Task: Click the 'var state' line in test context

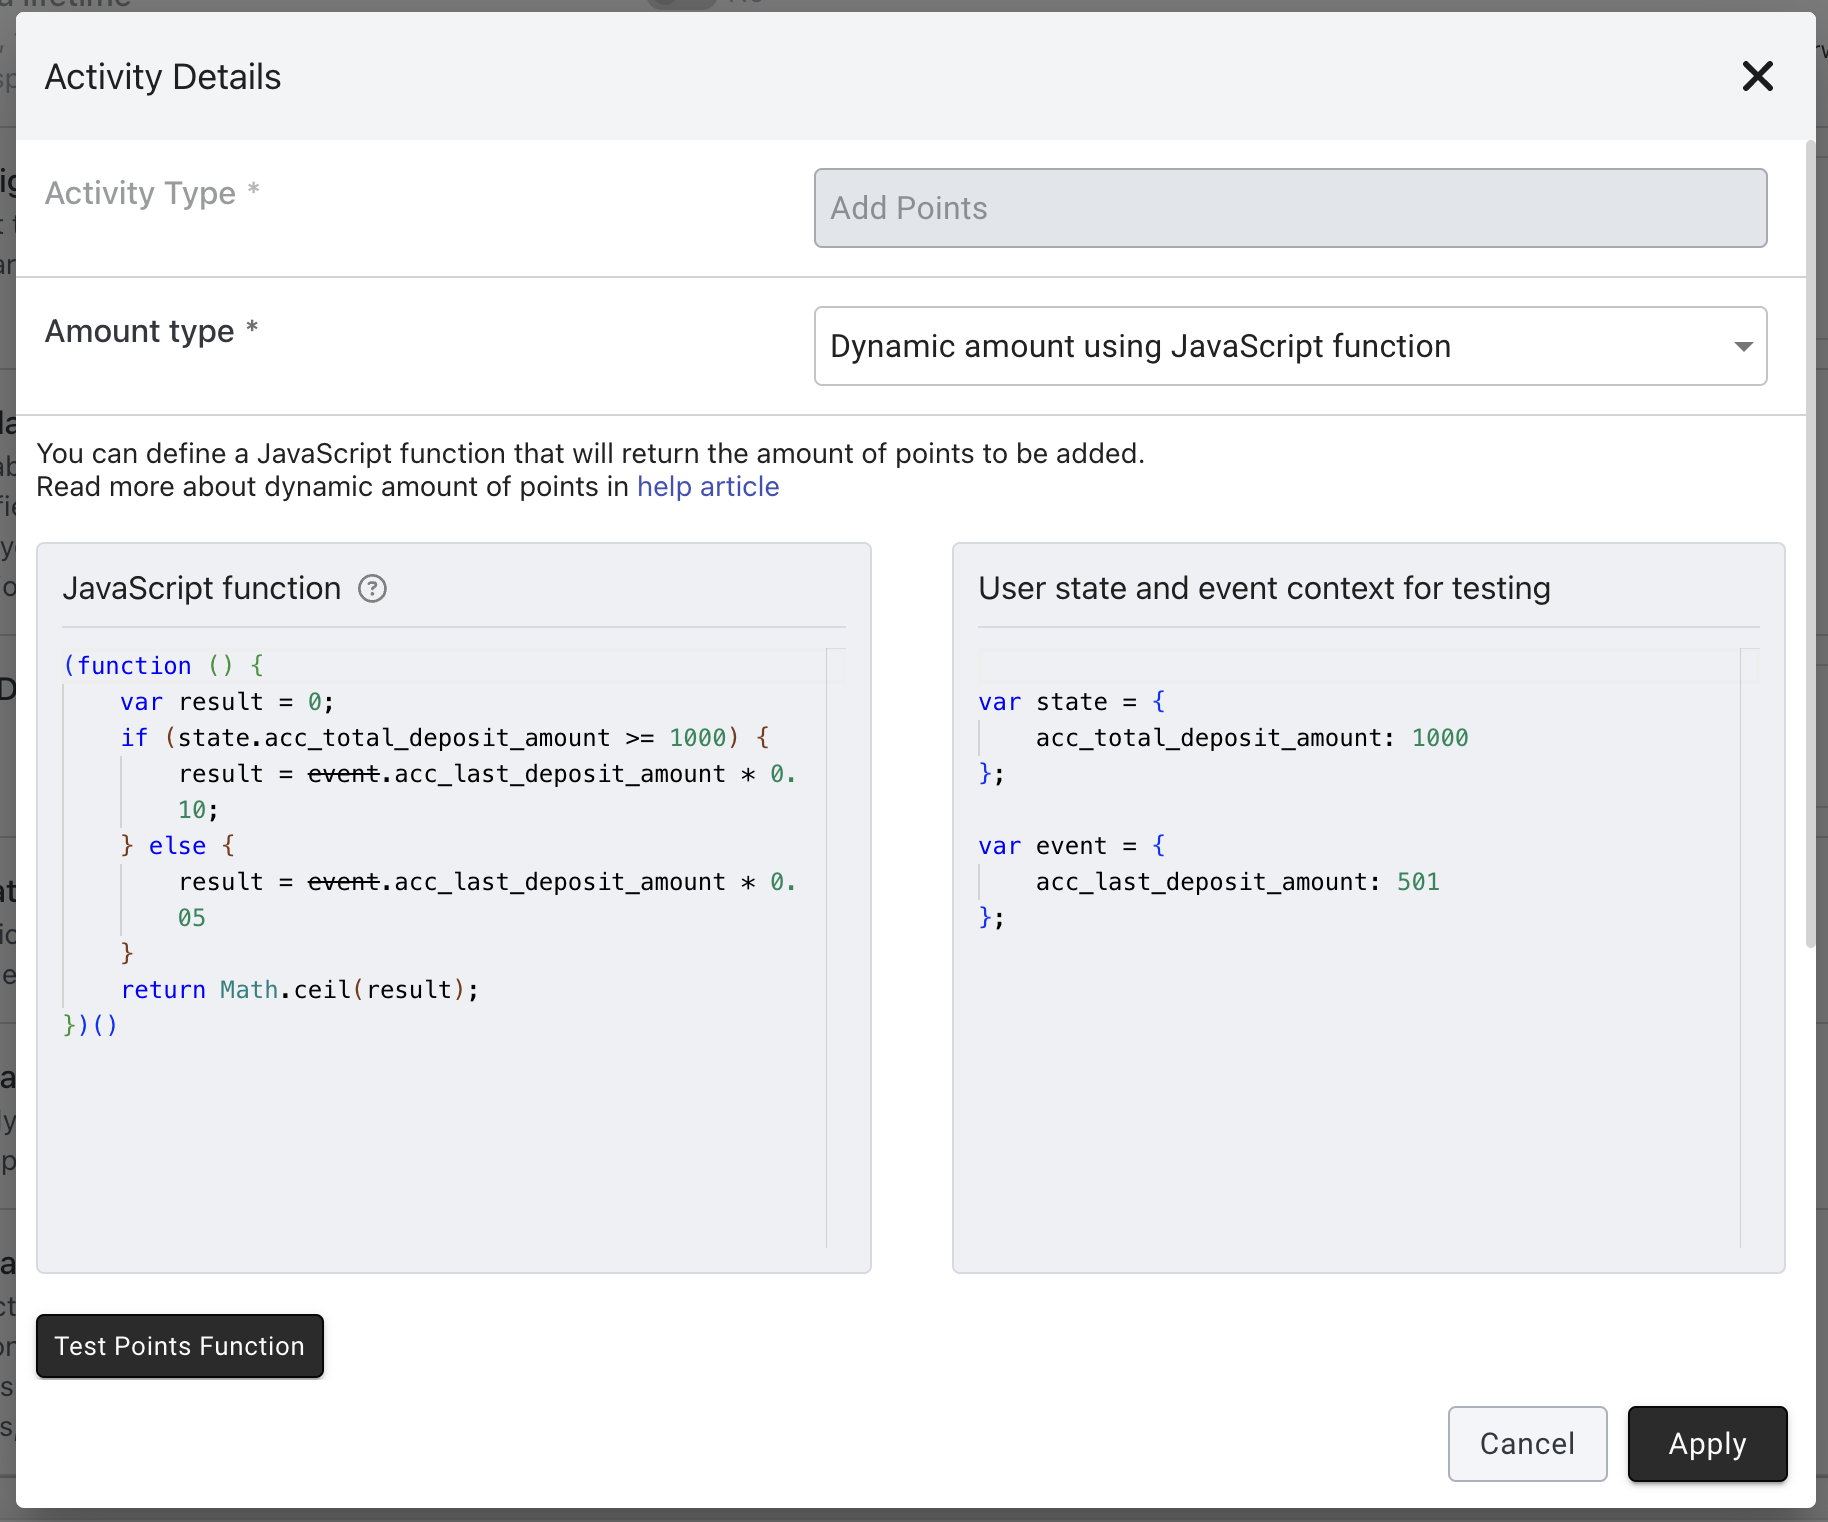Action: 1071,702
